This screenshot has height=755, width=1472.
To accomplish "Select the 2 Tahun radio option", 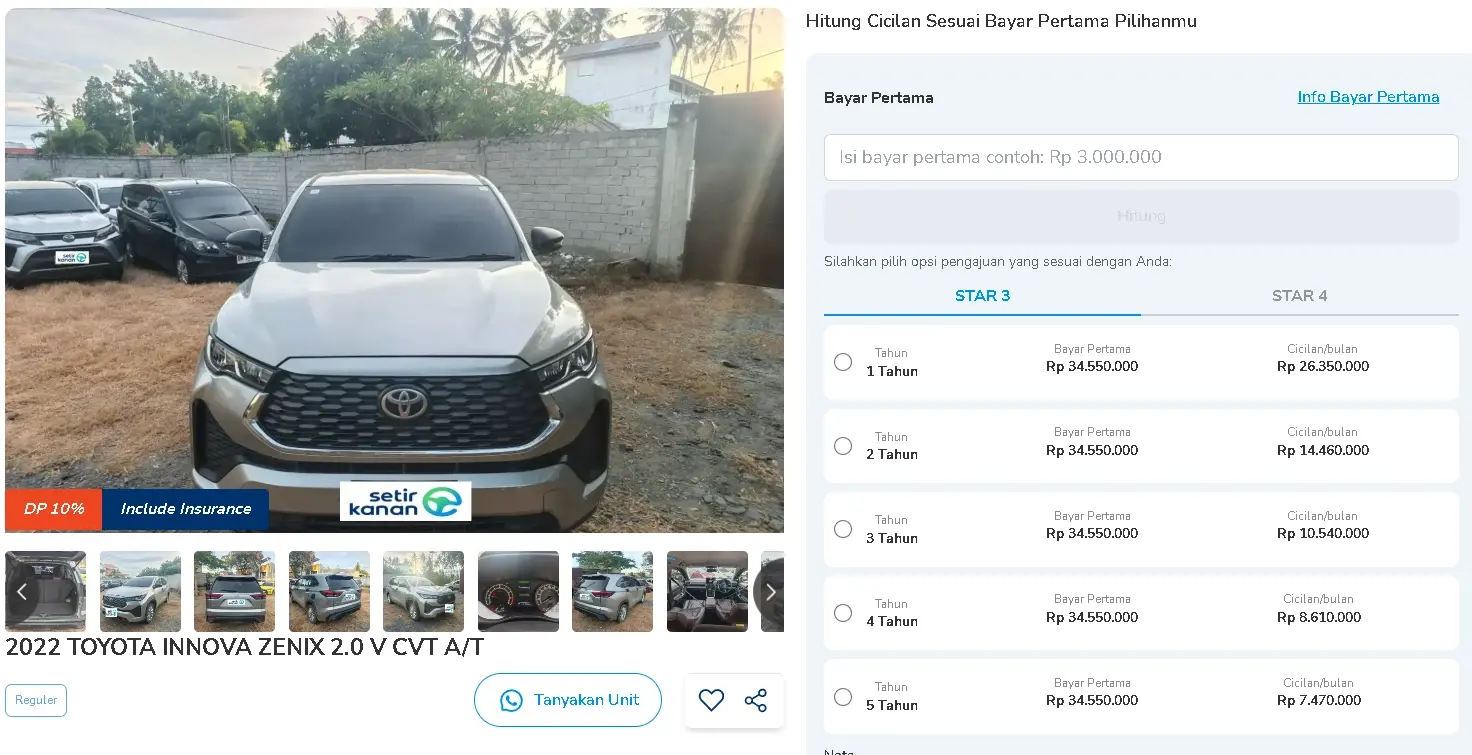I will click(x=843, y=446).
